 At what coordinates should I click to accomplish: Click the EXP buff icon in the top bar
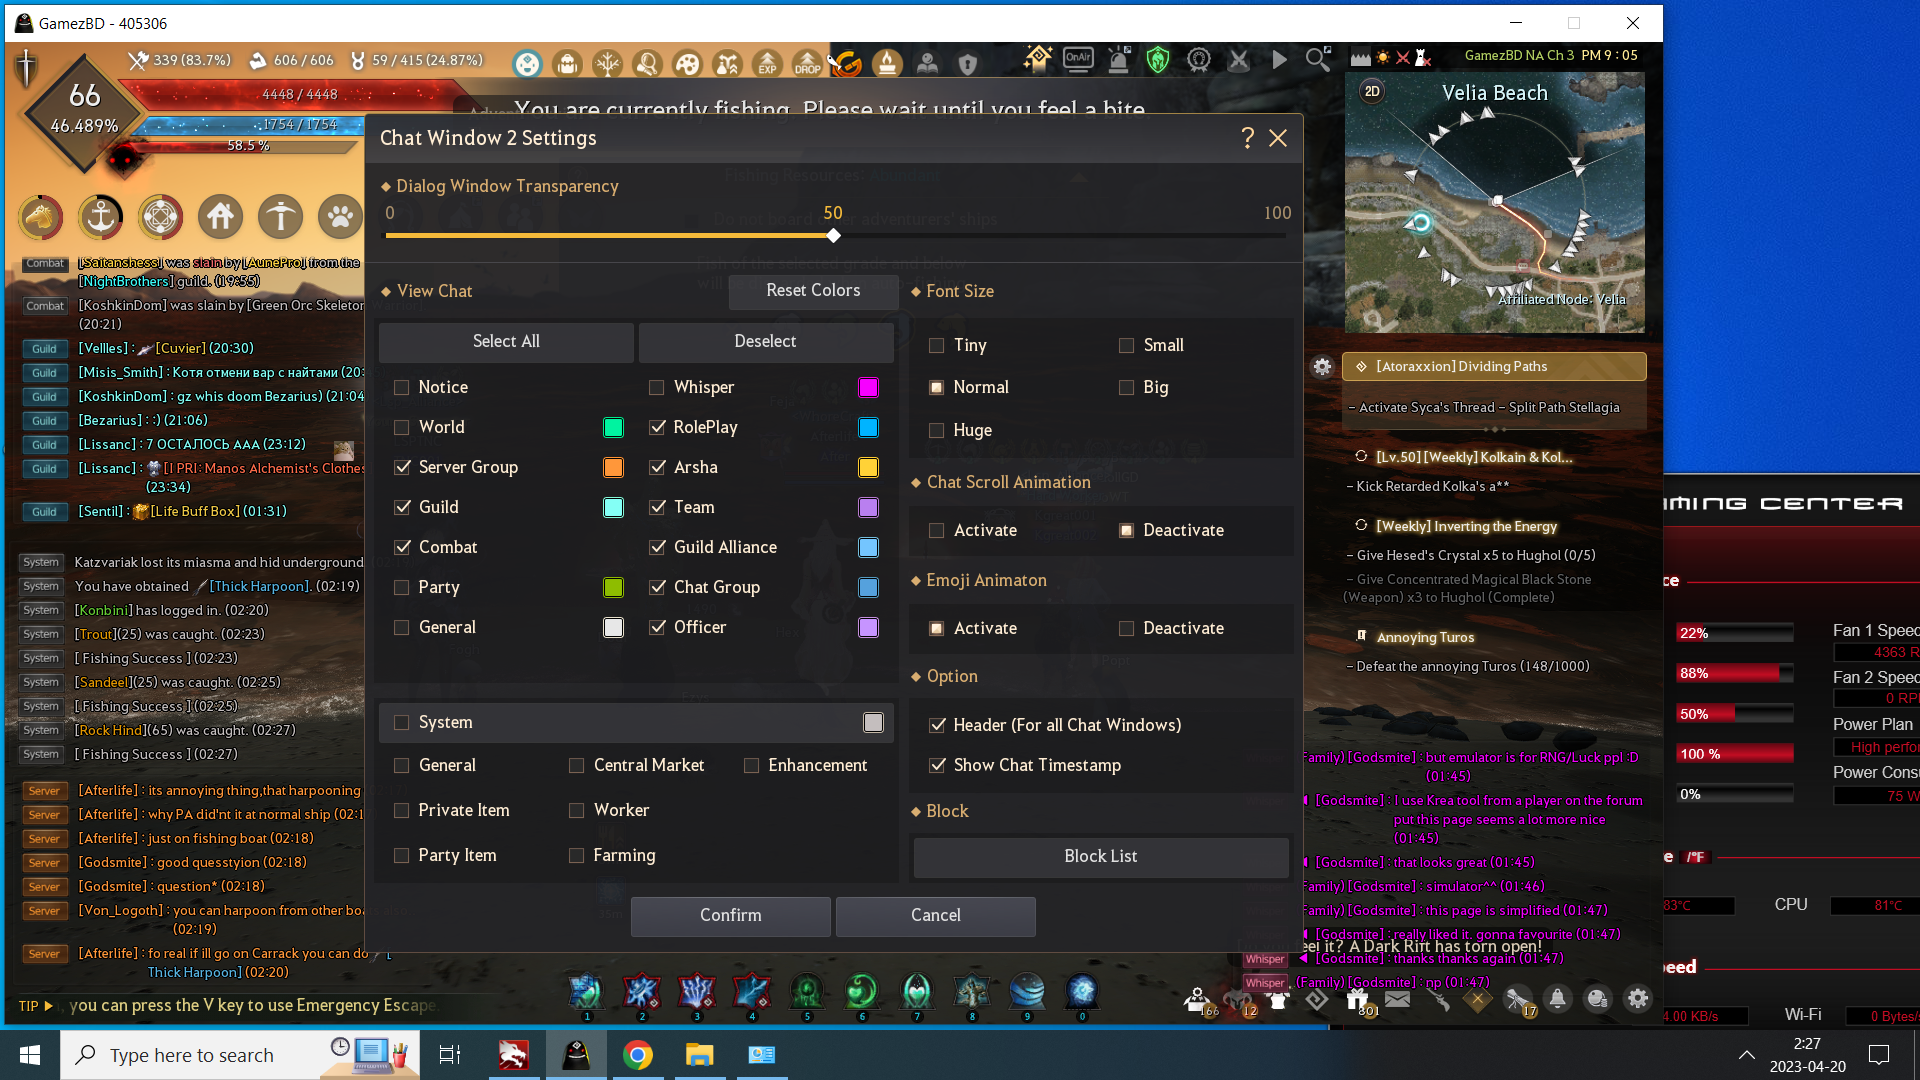[x=767, y=64]
